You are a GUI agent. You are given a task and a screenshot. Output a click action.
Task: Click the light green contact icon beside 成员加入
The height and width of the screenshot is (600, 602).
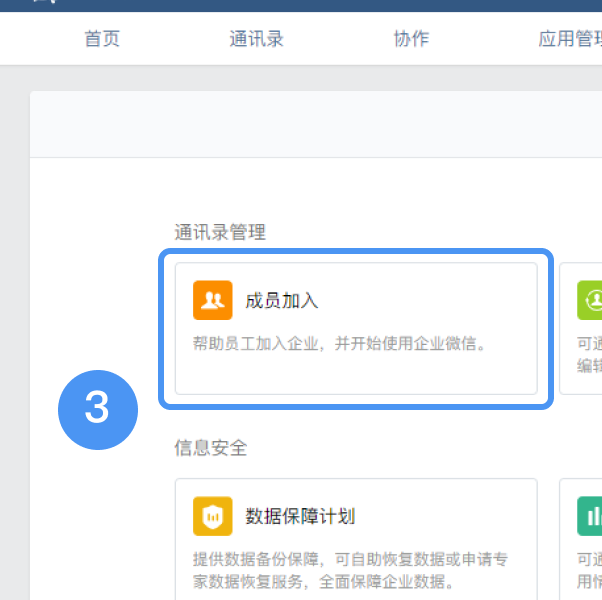590,300
